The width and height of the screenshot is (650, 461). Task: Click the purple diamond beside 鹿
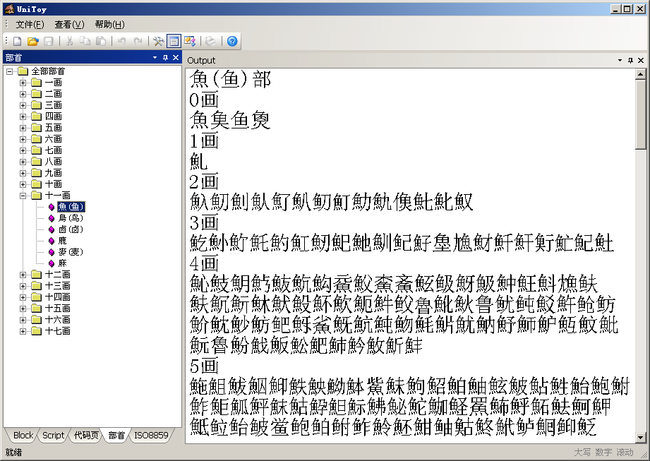51,240
